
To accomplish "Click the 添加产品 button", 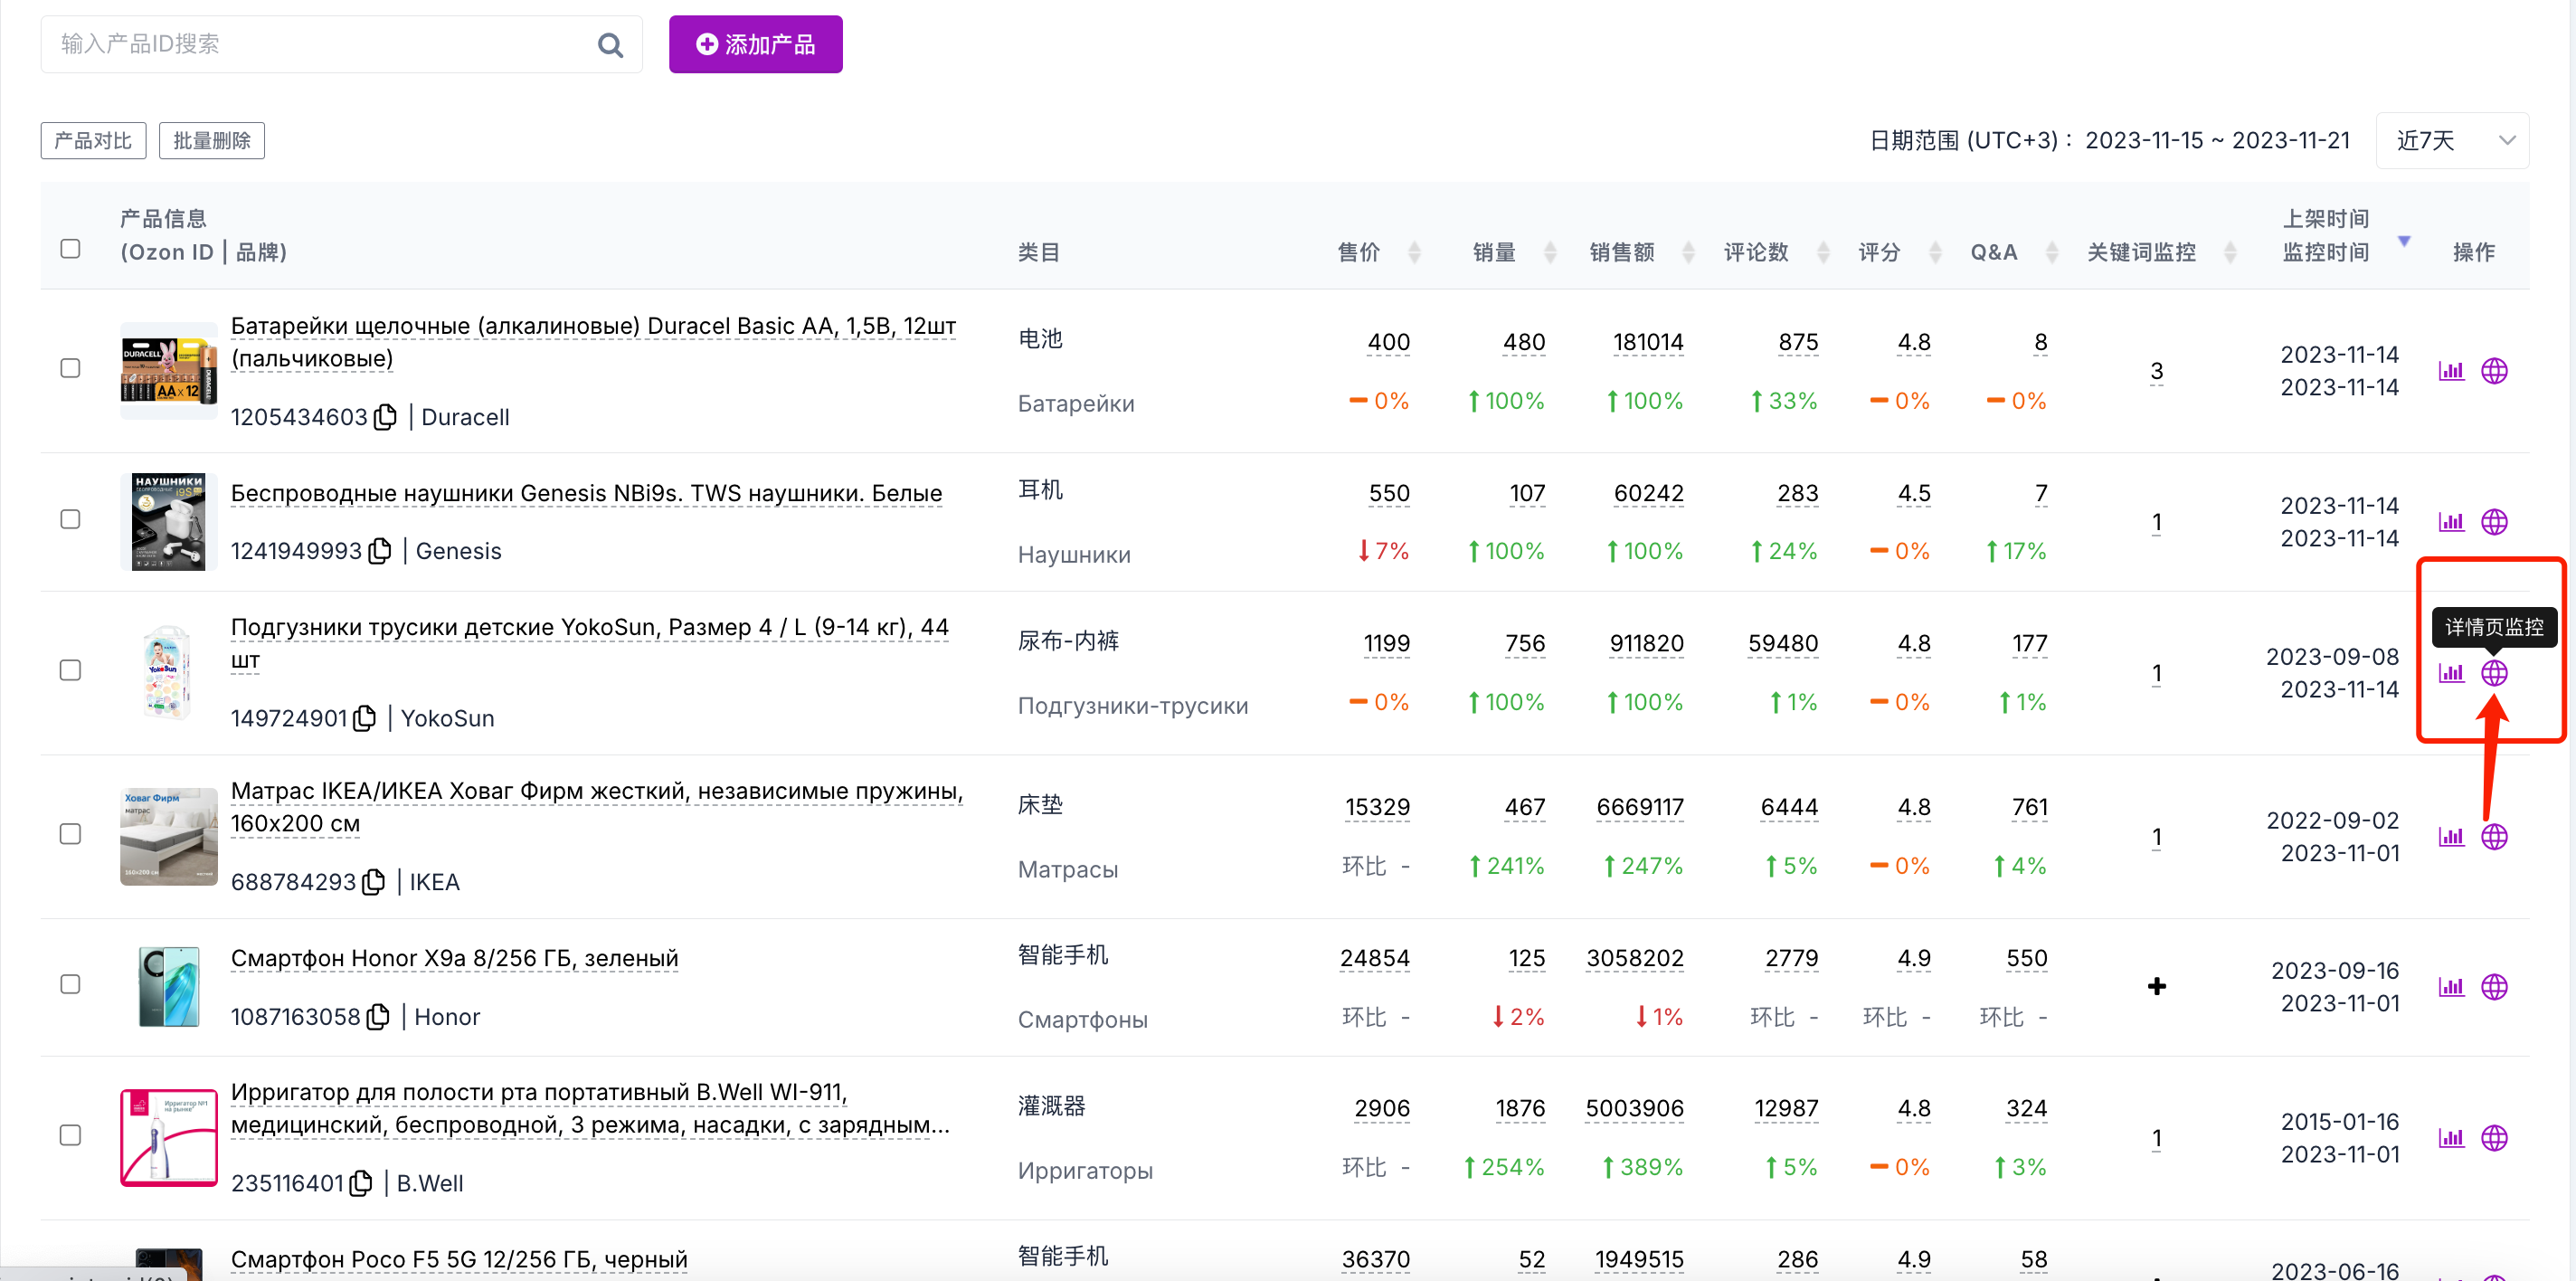I will (755, 45).
